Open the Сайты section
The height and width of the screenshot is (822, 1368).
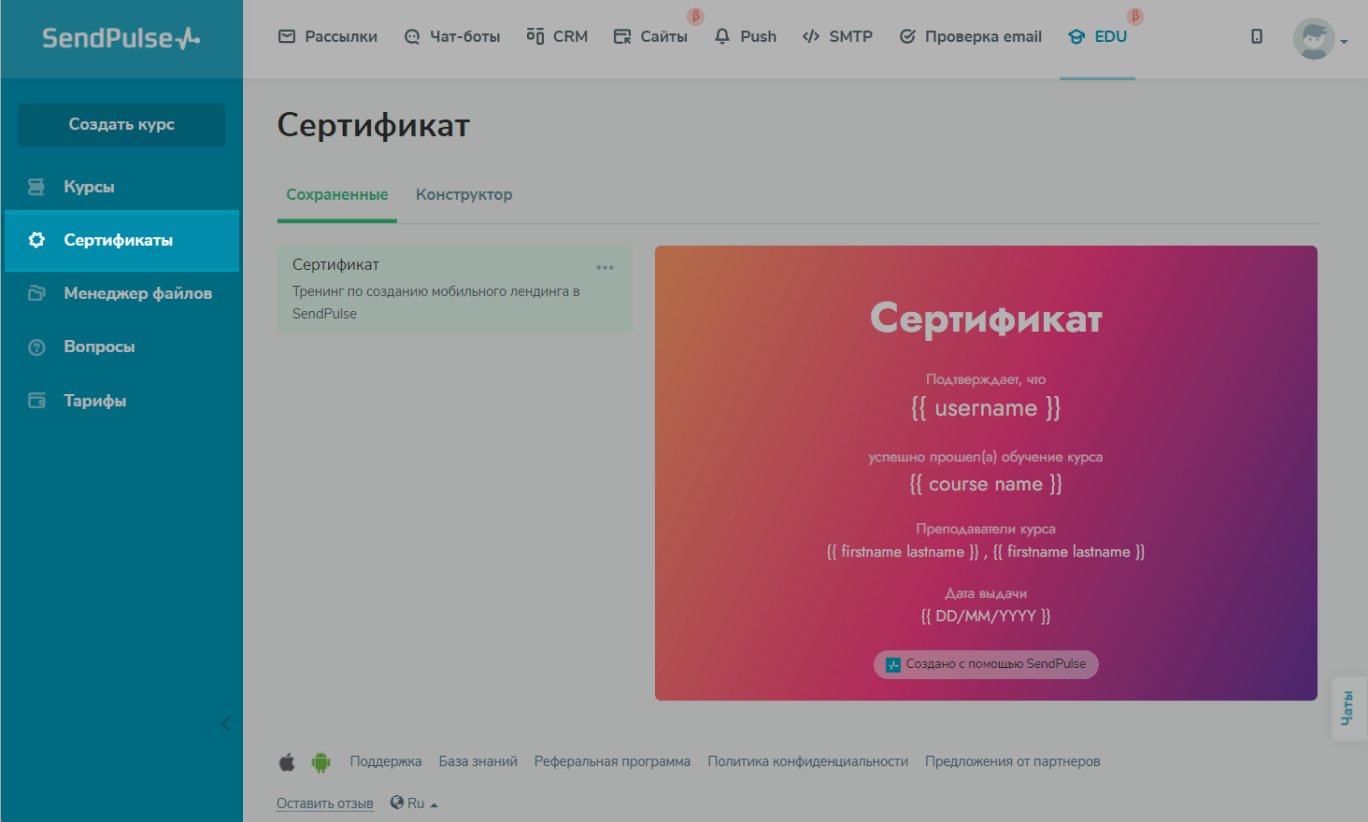click(651, 37)
